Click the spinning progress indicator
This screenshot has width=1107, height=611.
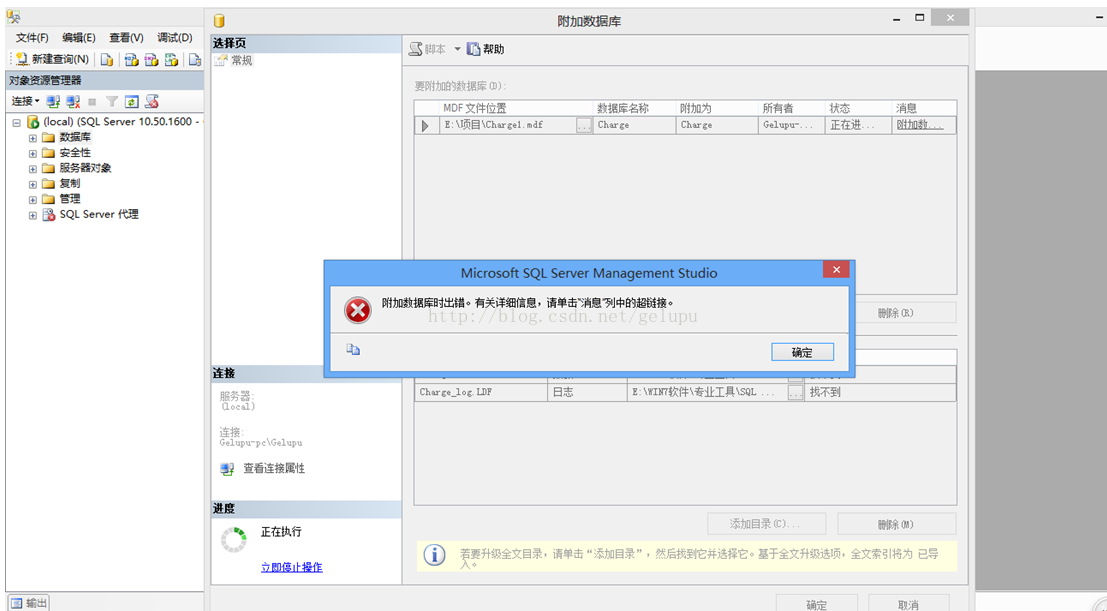click(234, 540)
